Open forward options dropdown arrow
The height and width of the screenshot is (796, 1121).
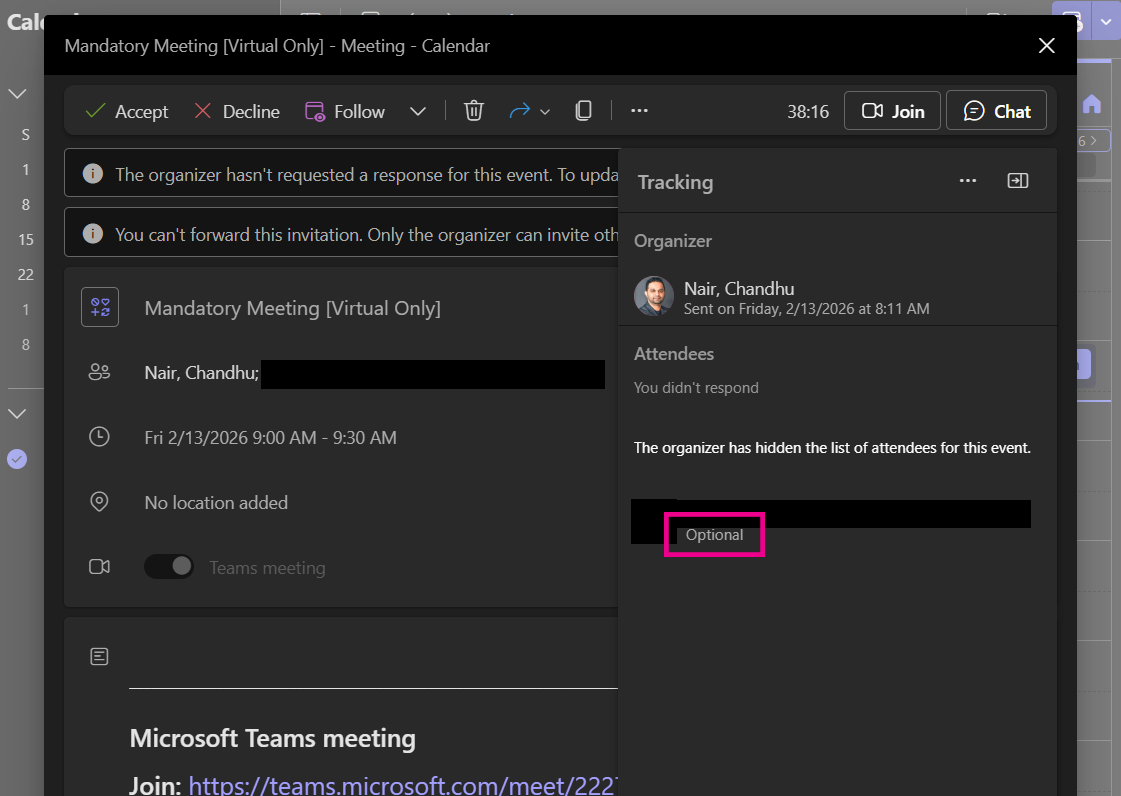(545, 112)
